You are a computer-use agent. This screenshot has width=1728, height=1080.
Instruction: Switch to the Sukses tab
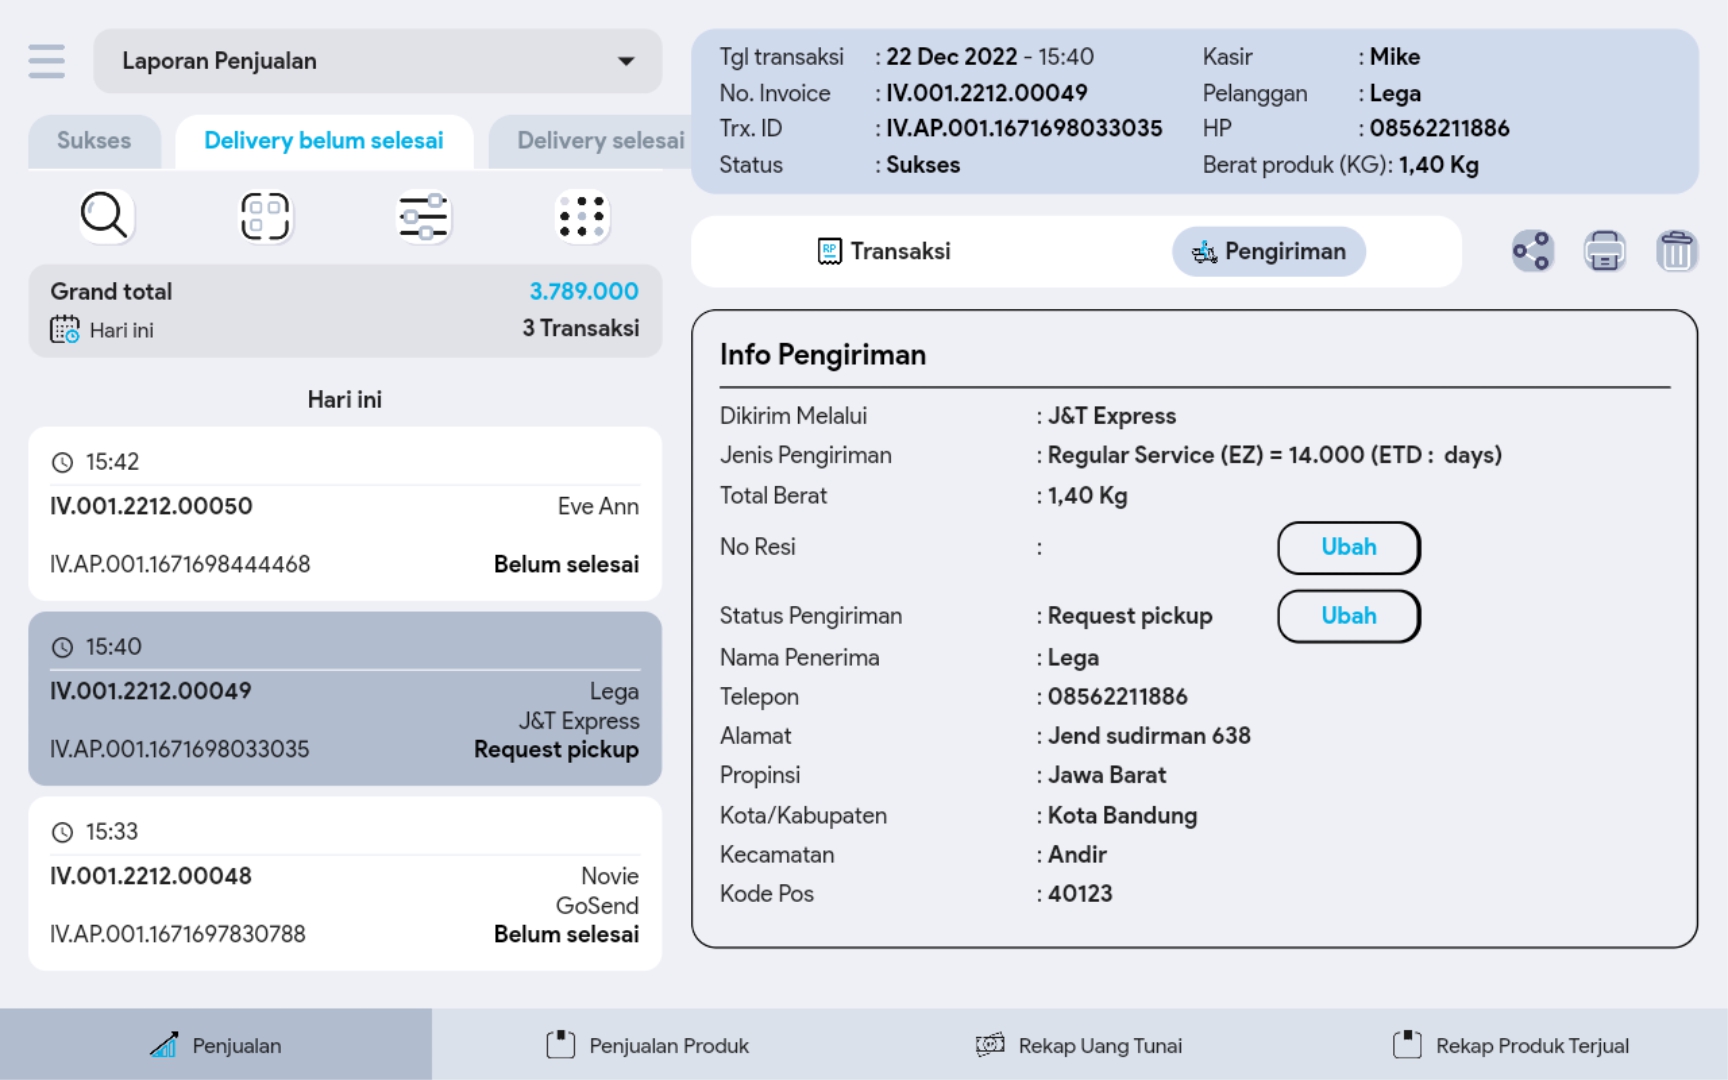(94, 141)
